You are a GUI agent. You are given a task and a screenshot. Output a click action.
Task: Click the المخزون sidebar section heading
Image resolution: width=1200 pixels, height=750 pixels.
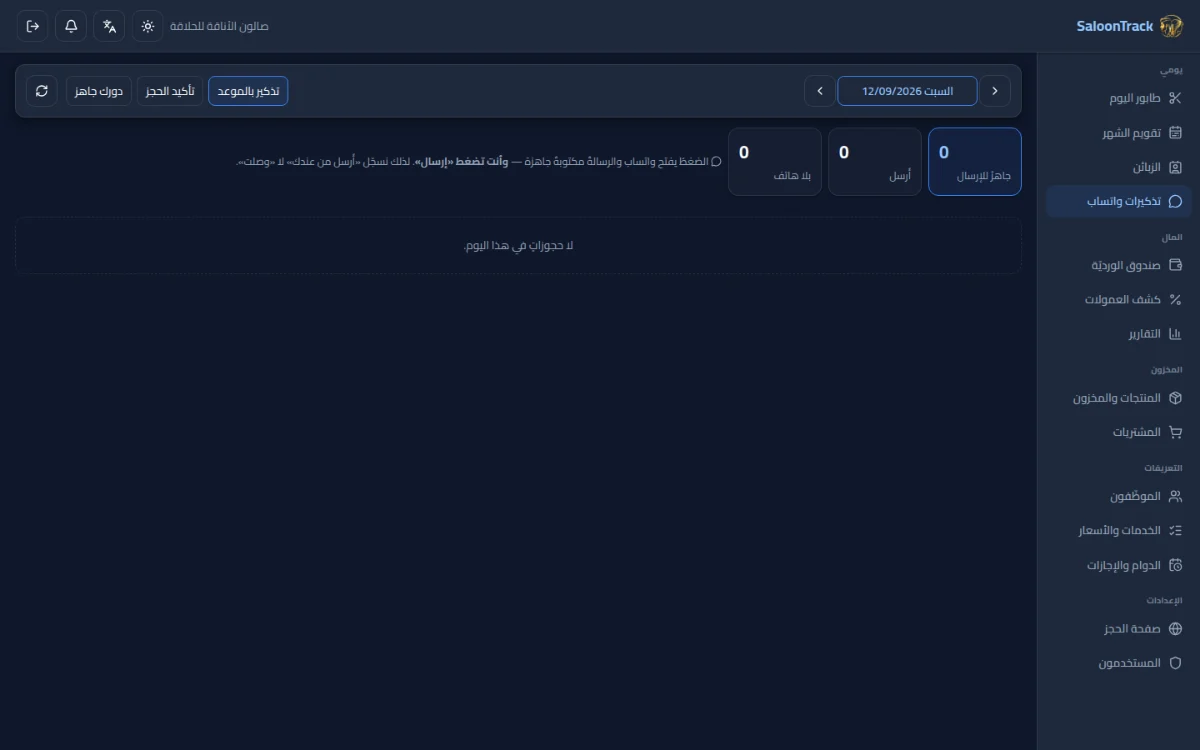[1167, 370]
